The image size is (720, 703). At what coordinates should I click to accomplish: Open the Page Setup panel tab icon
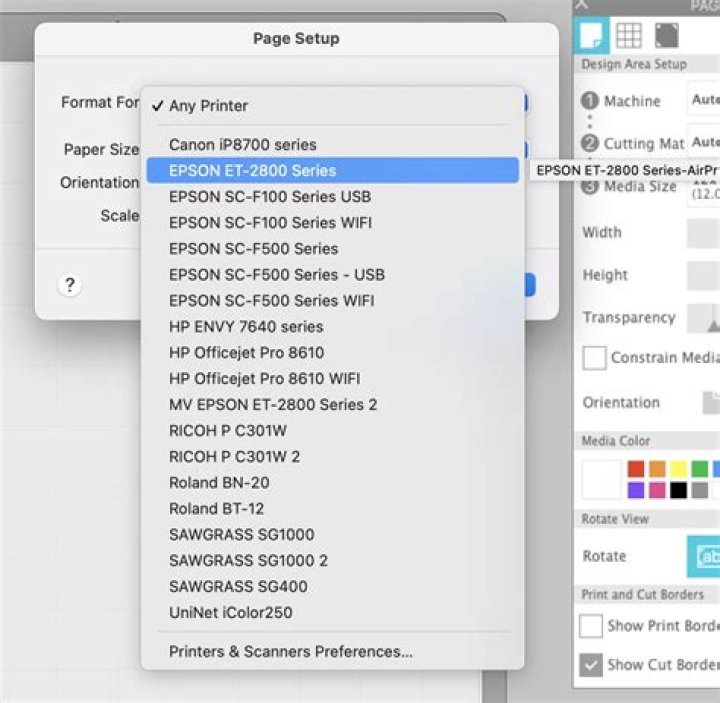pos(591,35)
